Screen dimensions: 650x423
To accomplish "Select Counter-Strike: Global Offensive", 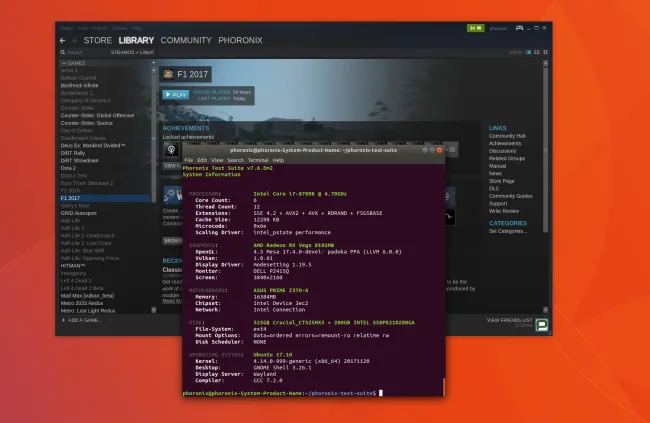I will [97, 116].
